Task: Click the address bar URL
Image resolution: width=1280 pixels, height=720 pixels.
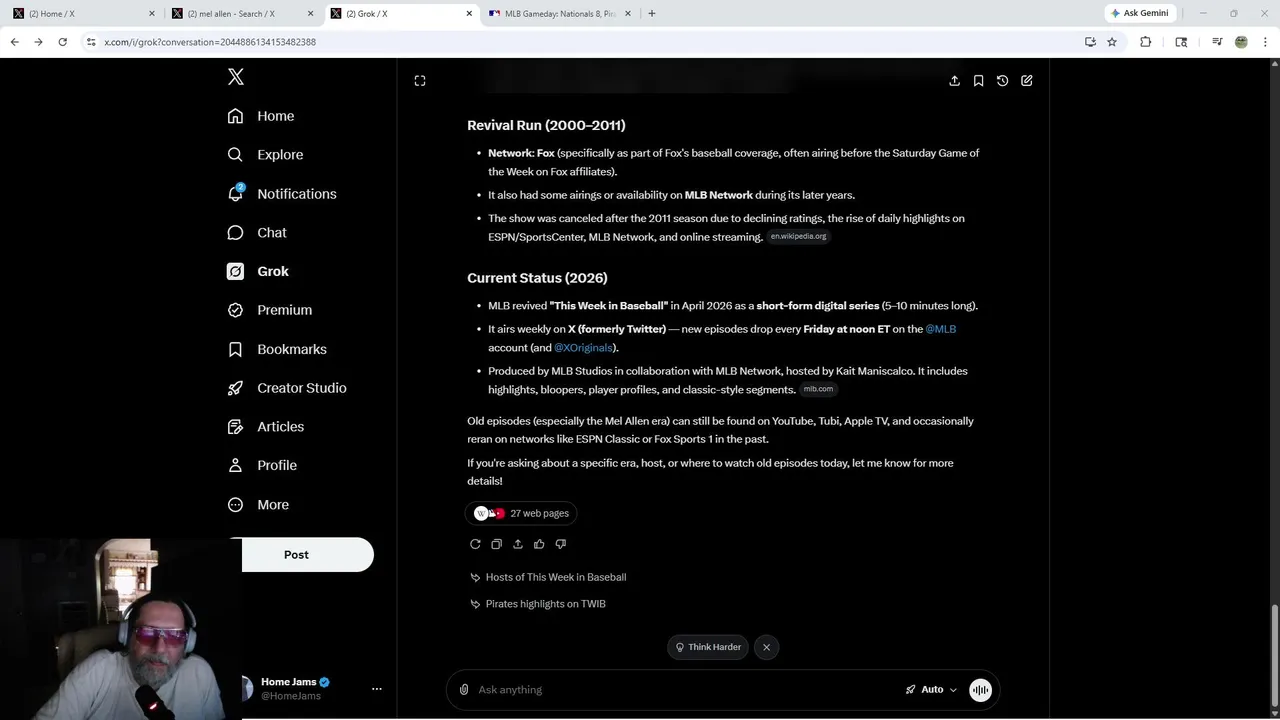Action: click(x=210, y=42)
